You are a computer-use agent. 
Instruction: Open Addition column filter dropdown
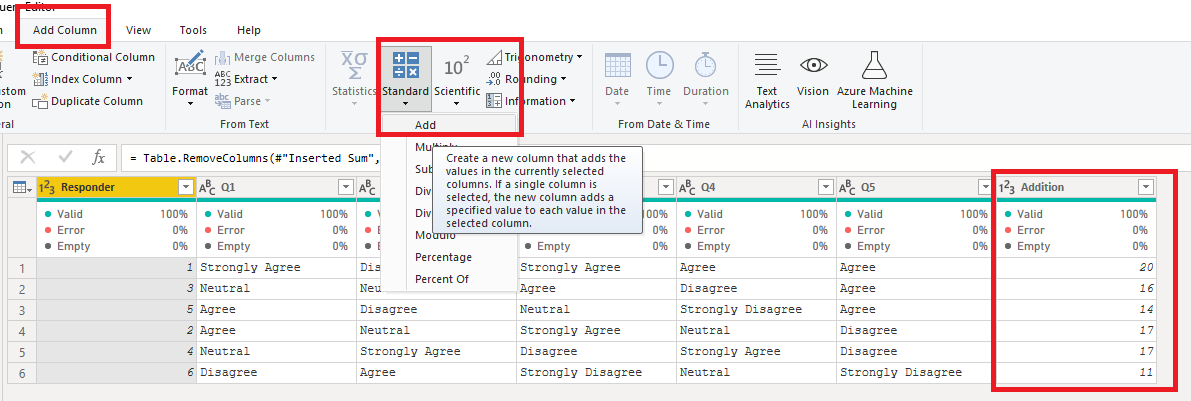pos(1145,187)
